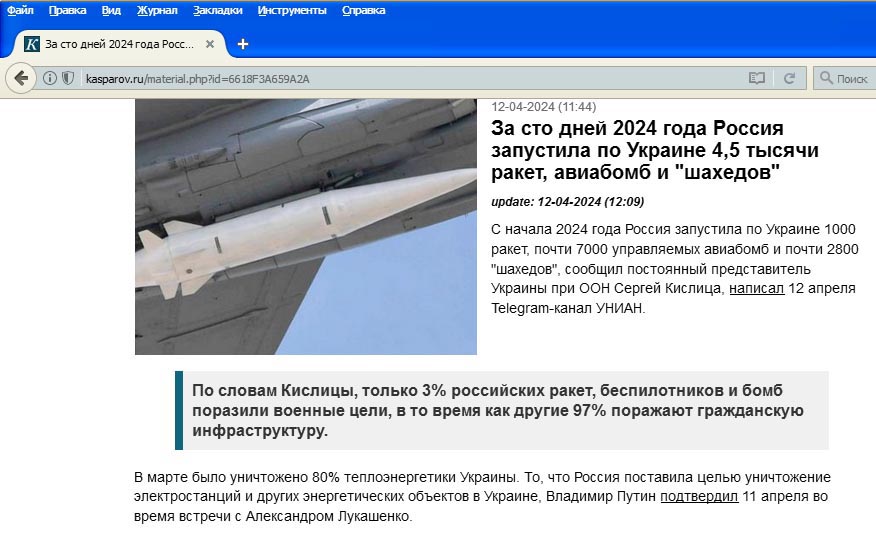Open site information icon in address bar
This screenshot has width=876, height=539.
50,78
